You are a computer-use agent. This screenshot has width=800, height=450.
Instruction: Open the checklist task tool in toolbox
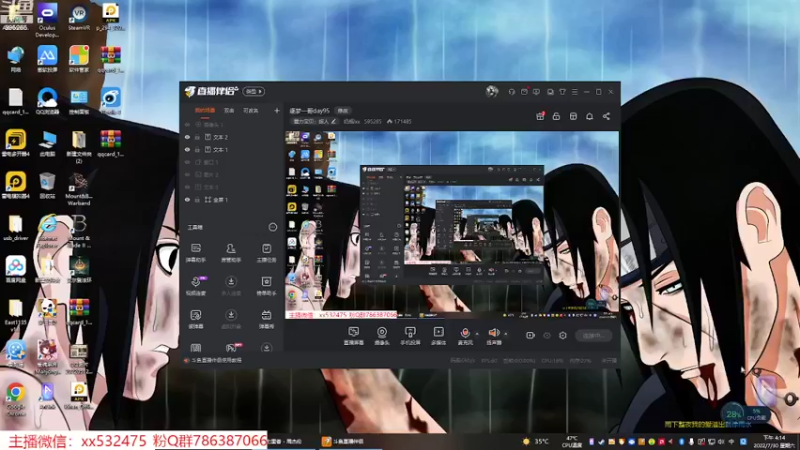click(x=266, y=253)
